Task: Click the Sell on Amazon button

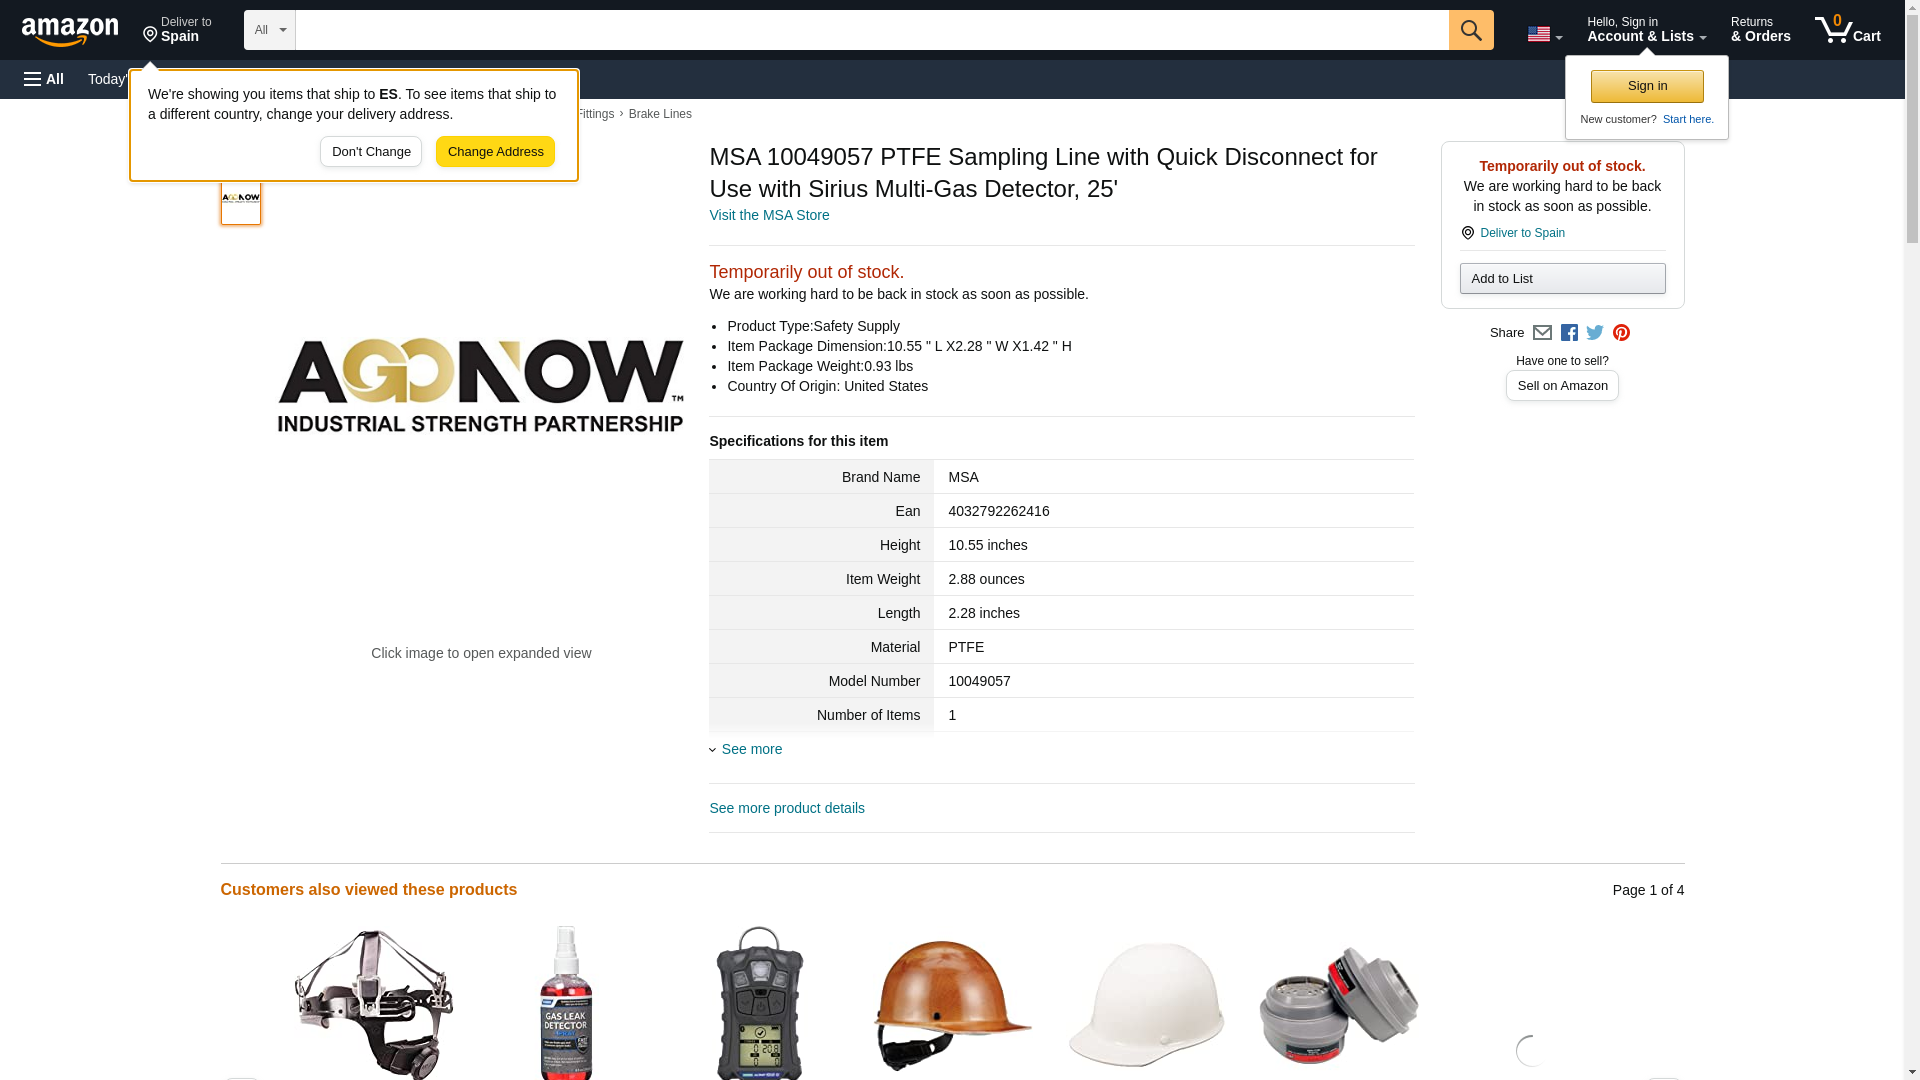Action: tap(1562, 386)
